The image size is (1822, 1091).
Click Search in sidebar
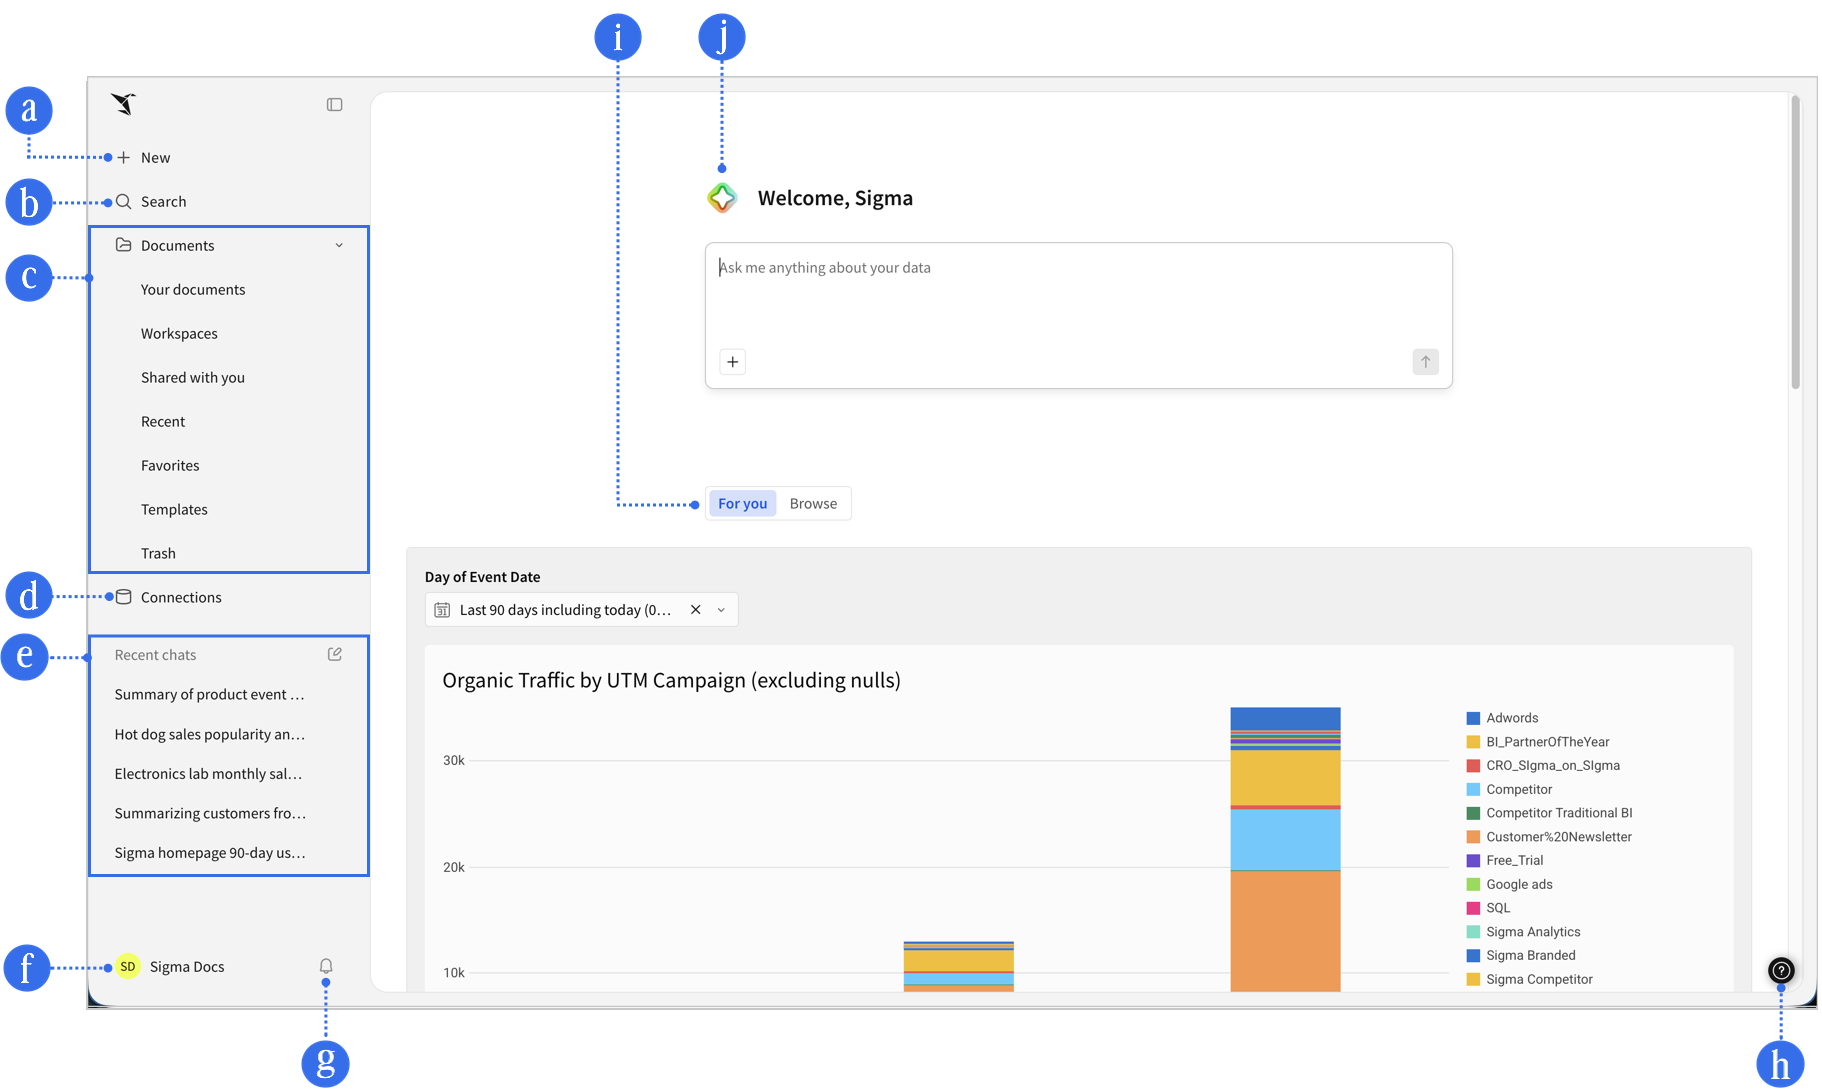[x=163, y=202]
